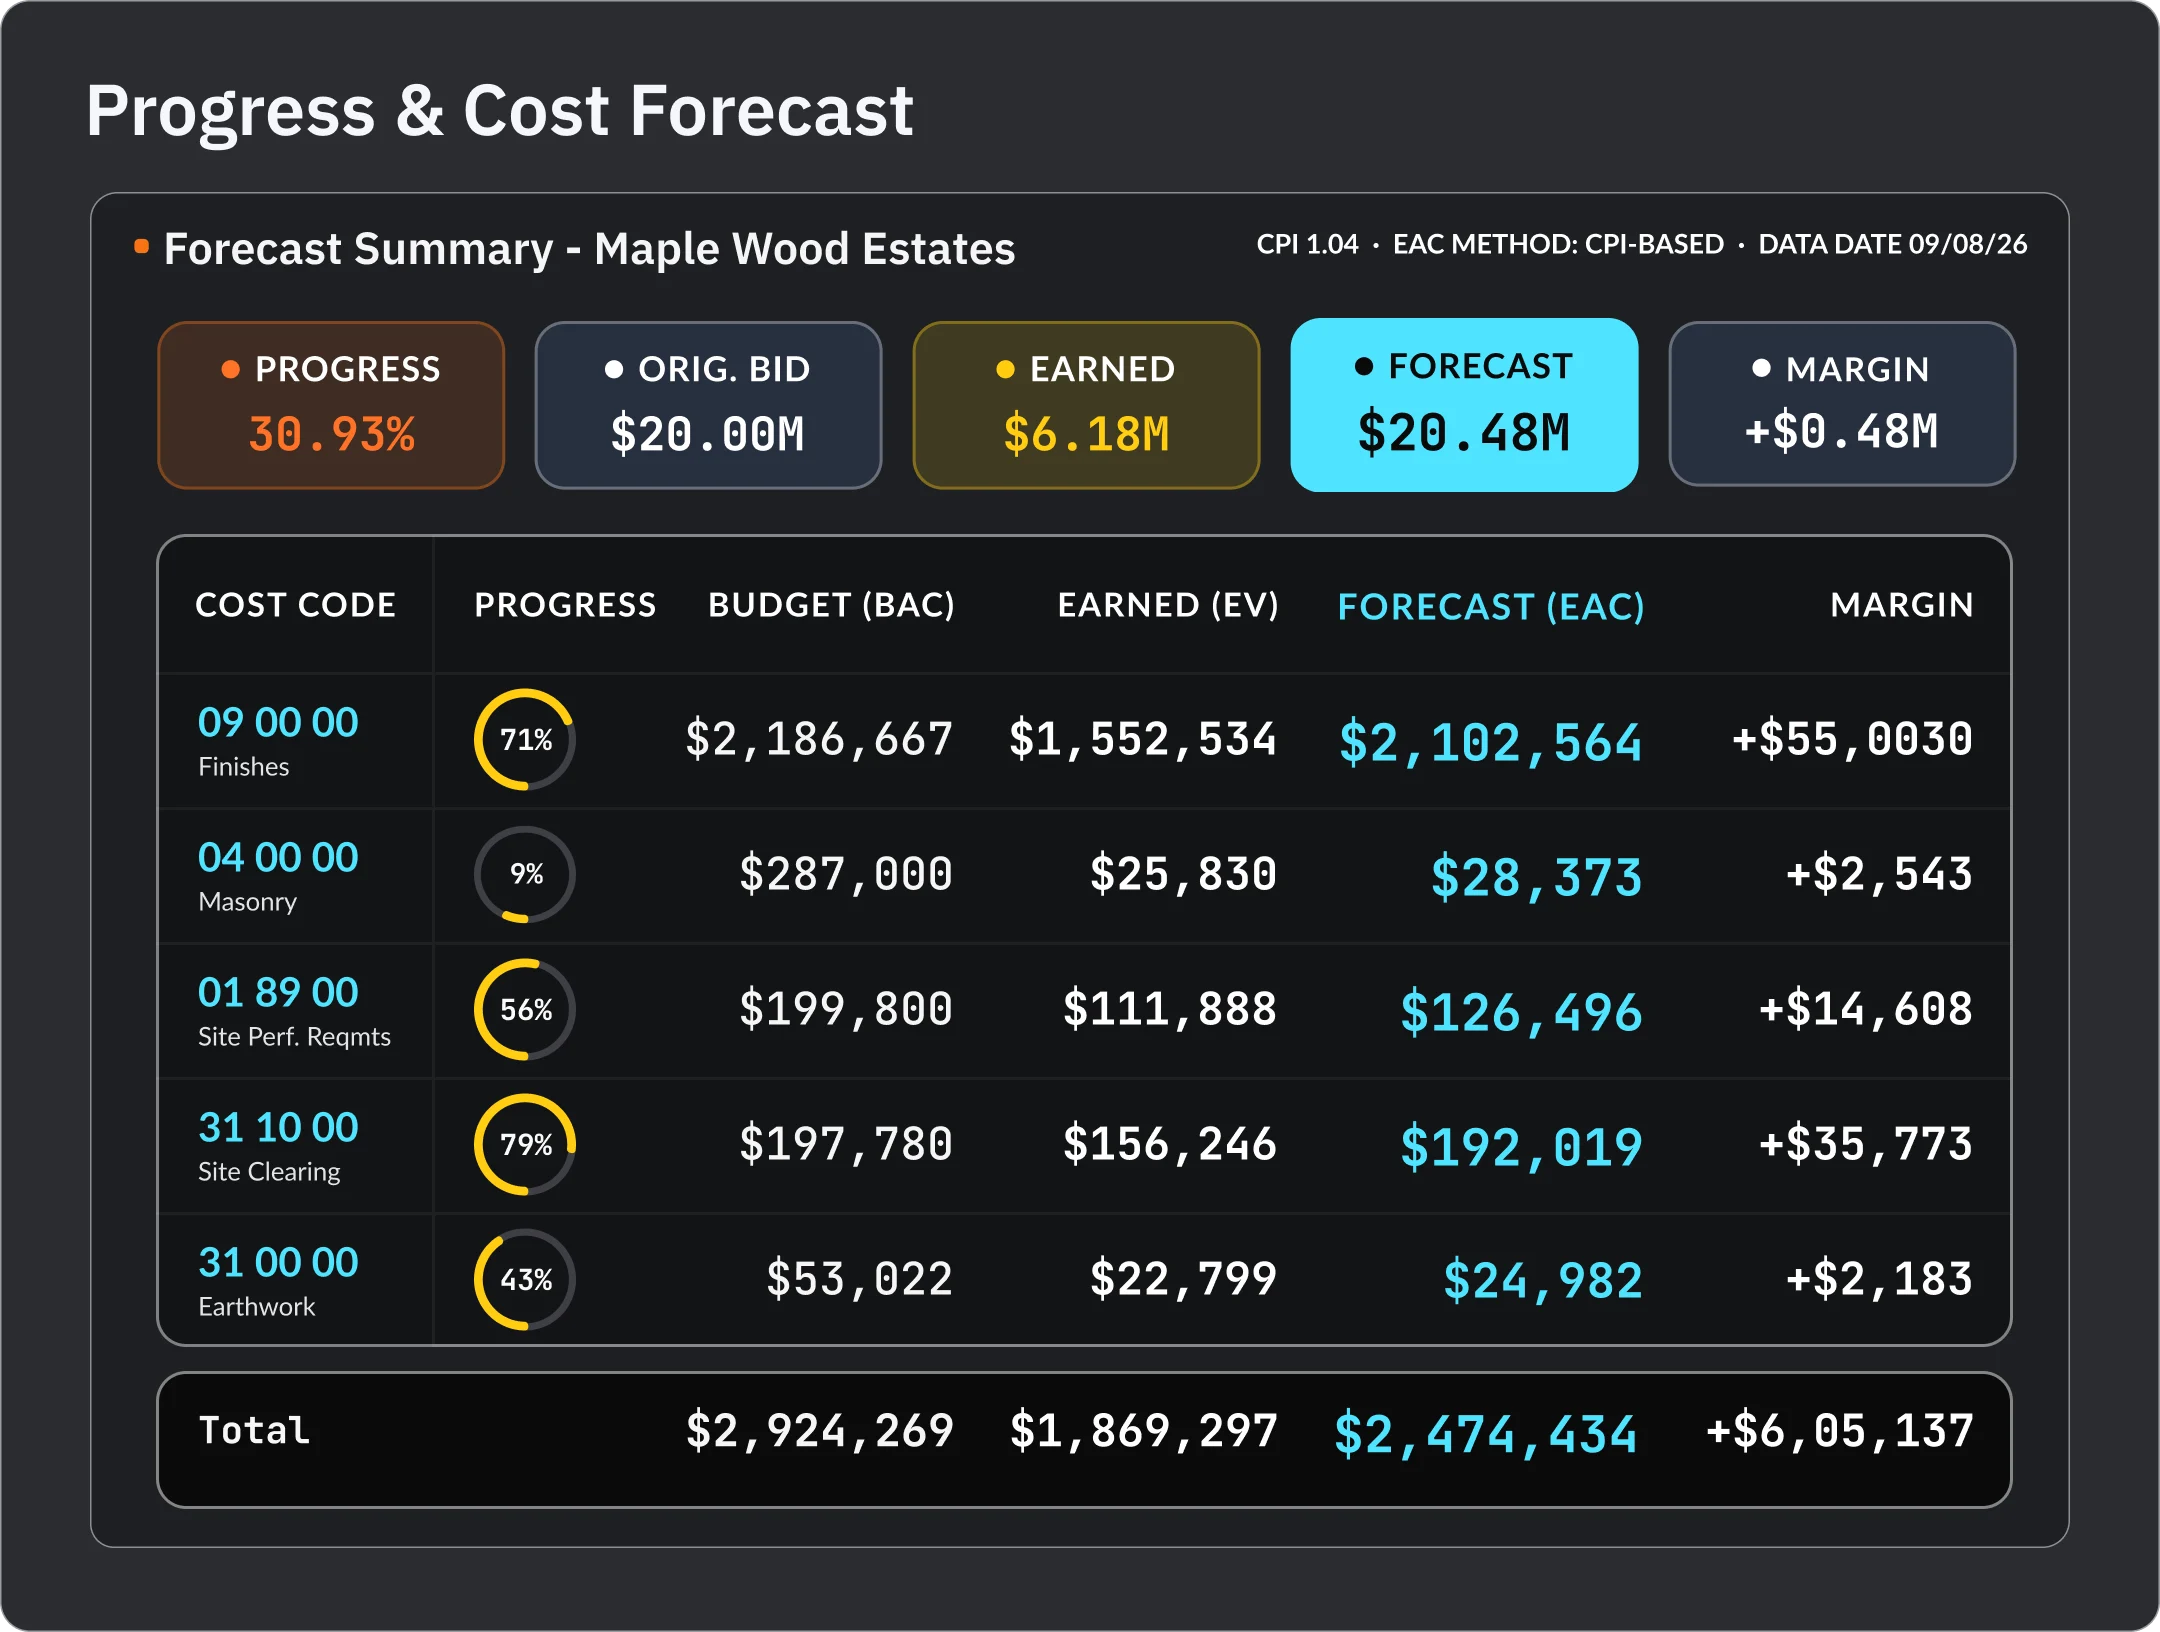This screenshot has width=2160, height=1632.
Task: Click the Total margin +$6,05,137
Action: [1840, 1431]
